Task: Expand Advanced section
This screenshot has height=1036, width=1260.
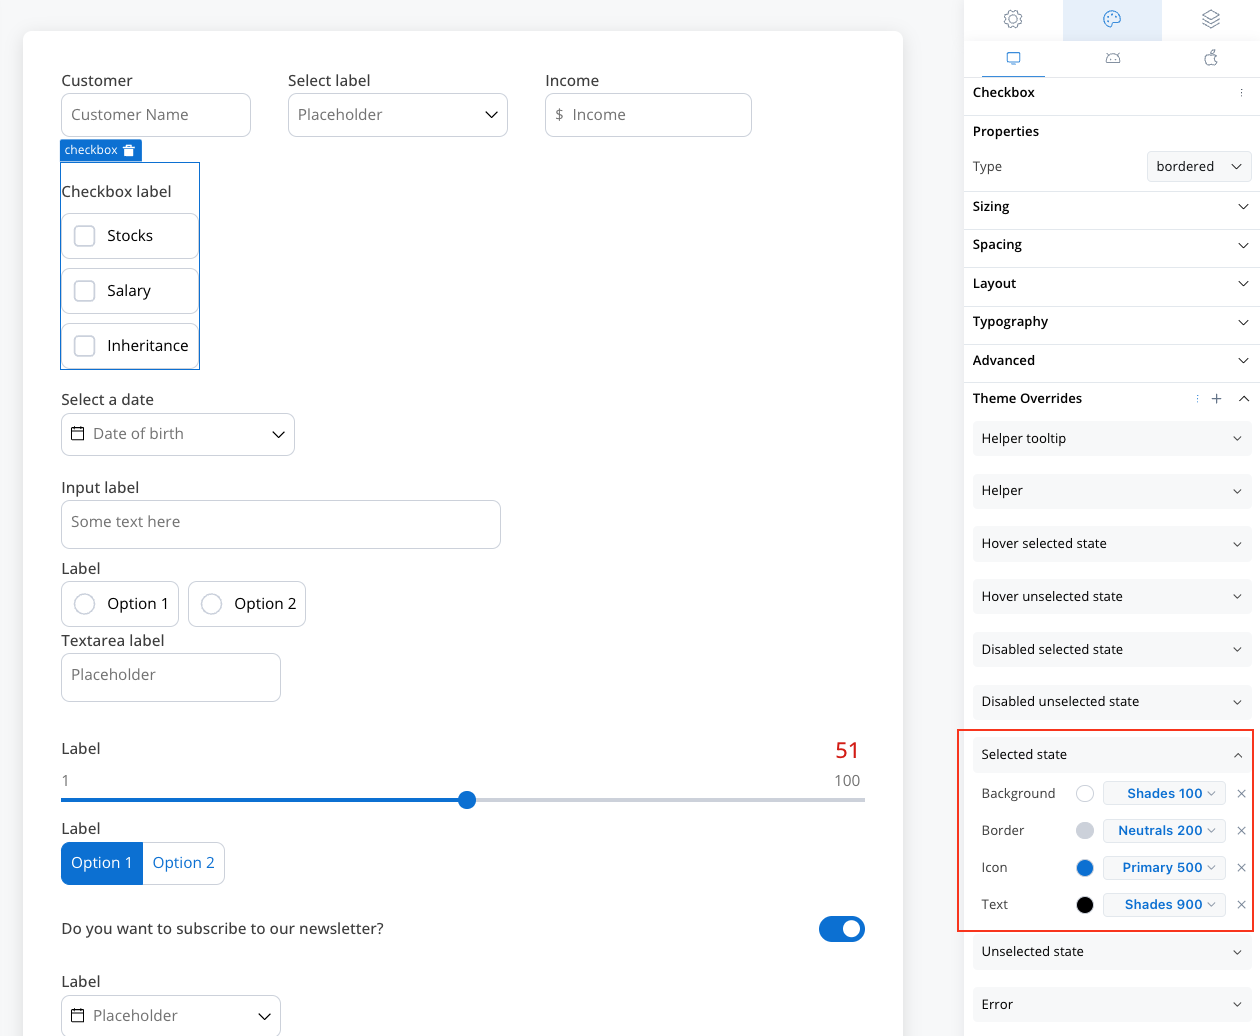Action: [1112, 361]
